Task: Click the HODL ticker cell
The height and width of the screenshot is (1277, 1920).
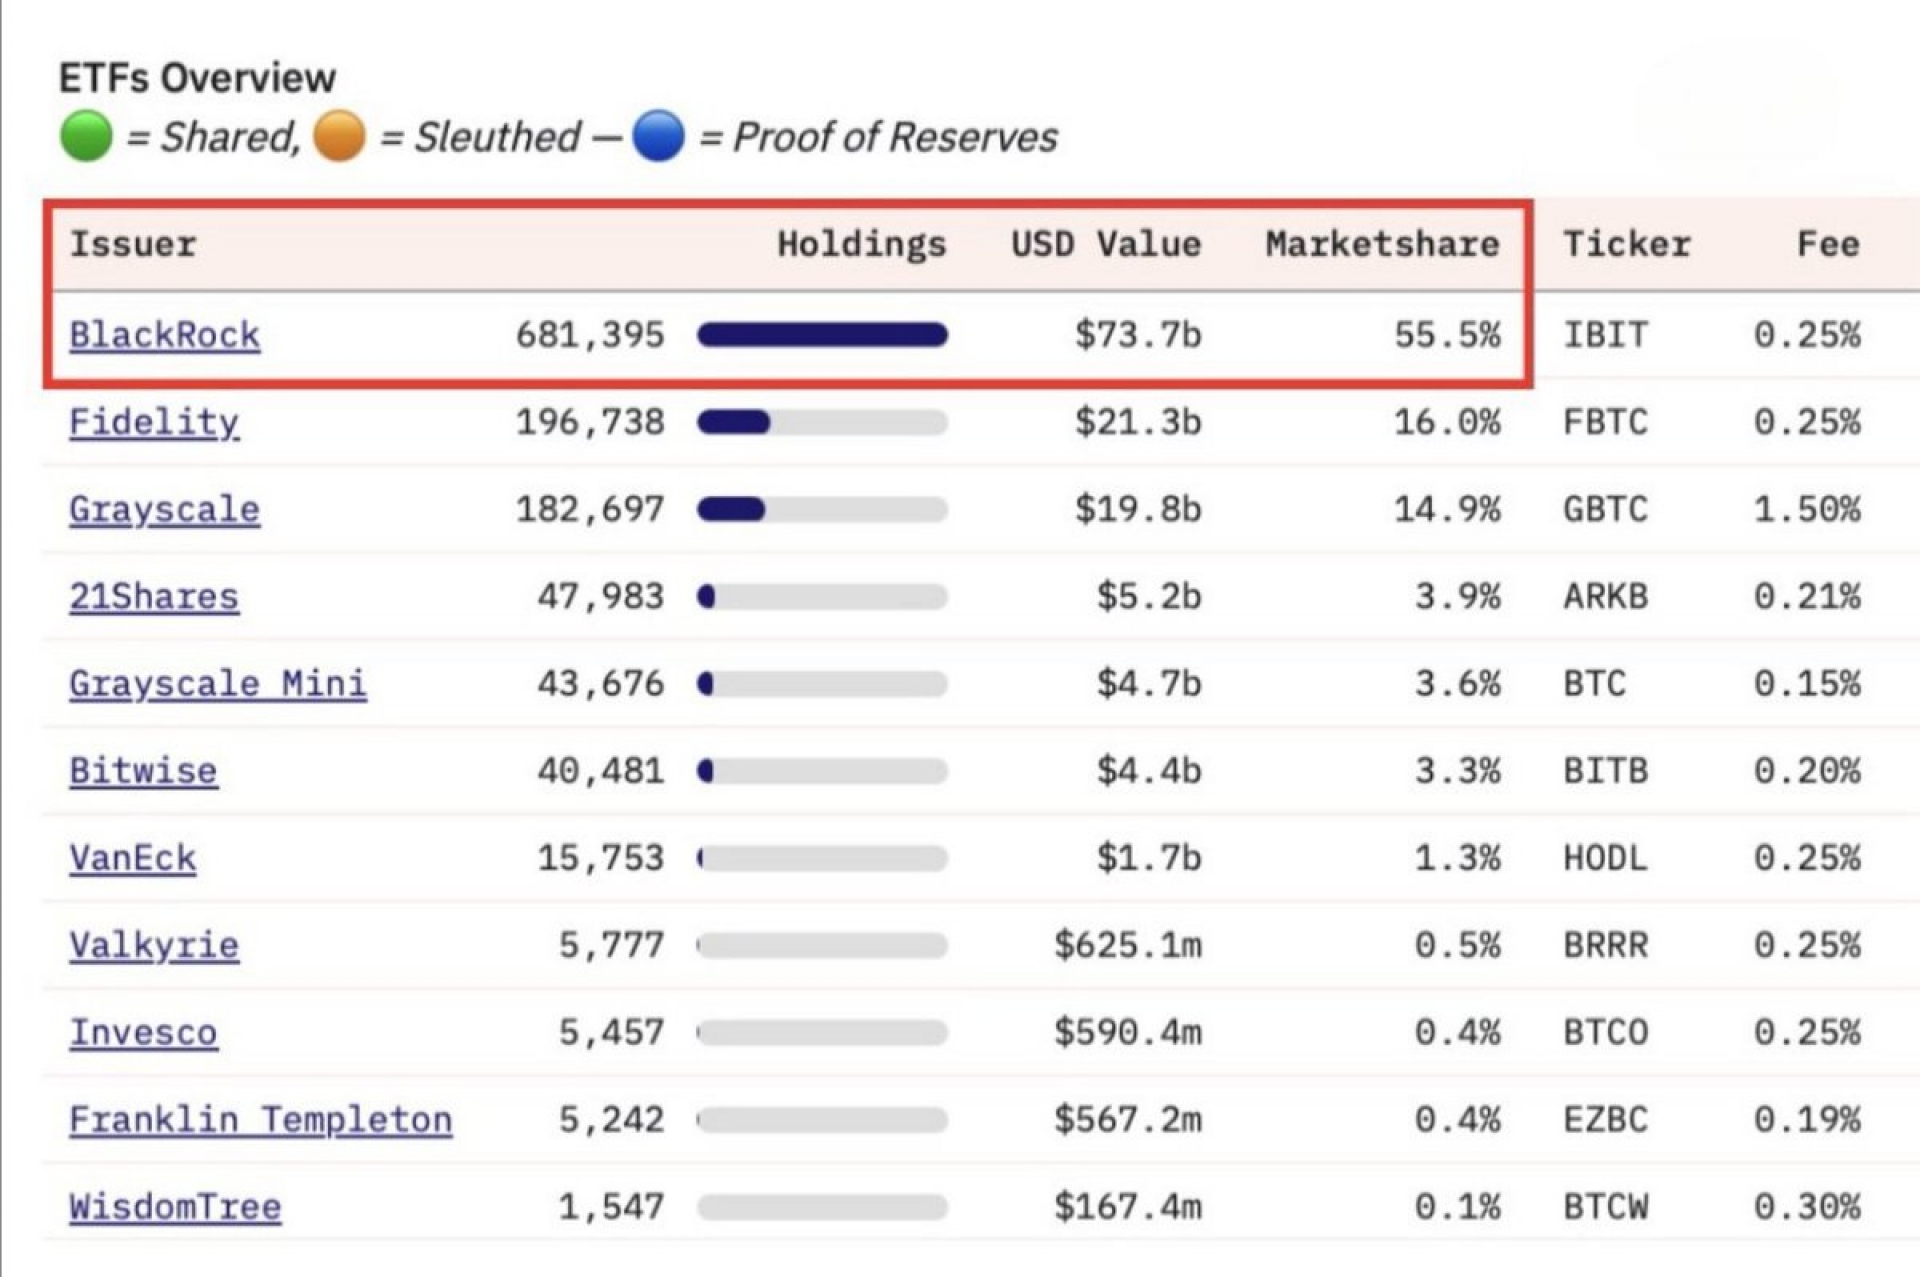Action: pyautogui.click(x=1605, y=858)
